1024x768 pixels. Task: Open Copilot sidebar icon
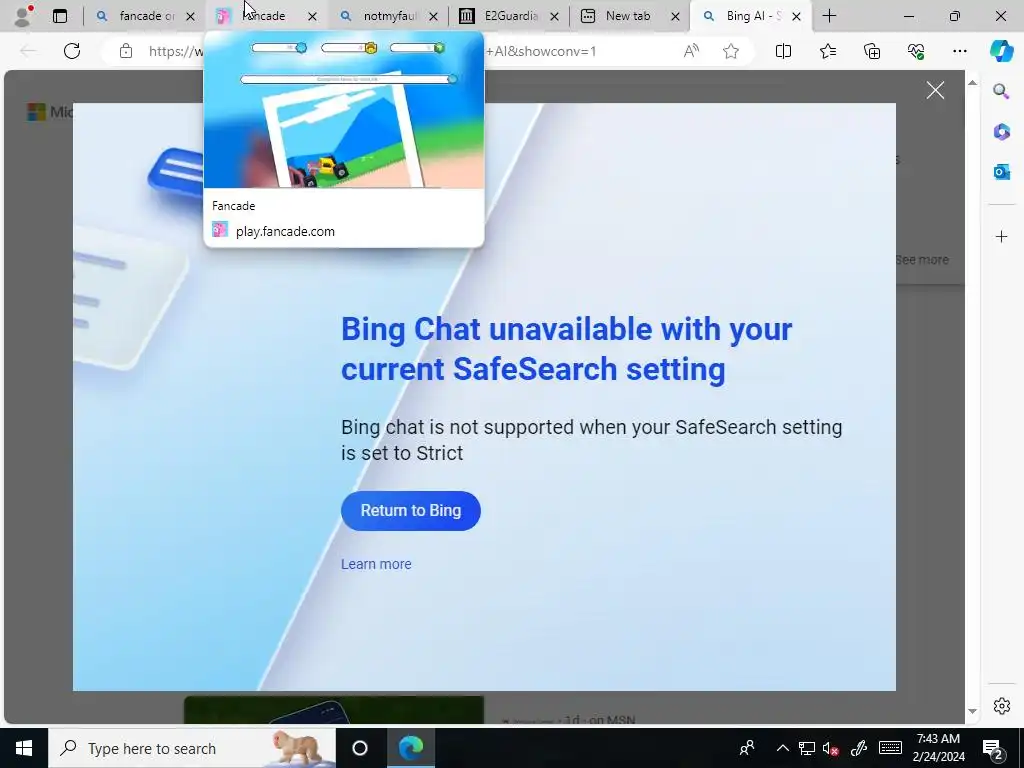point(1001,51)
